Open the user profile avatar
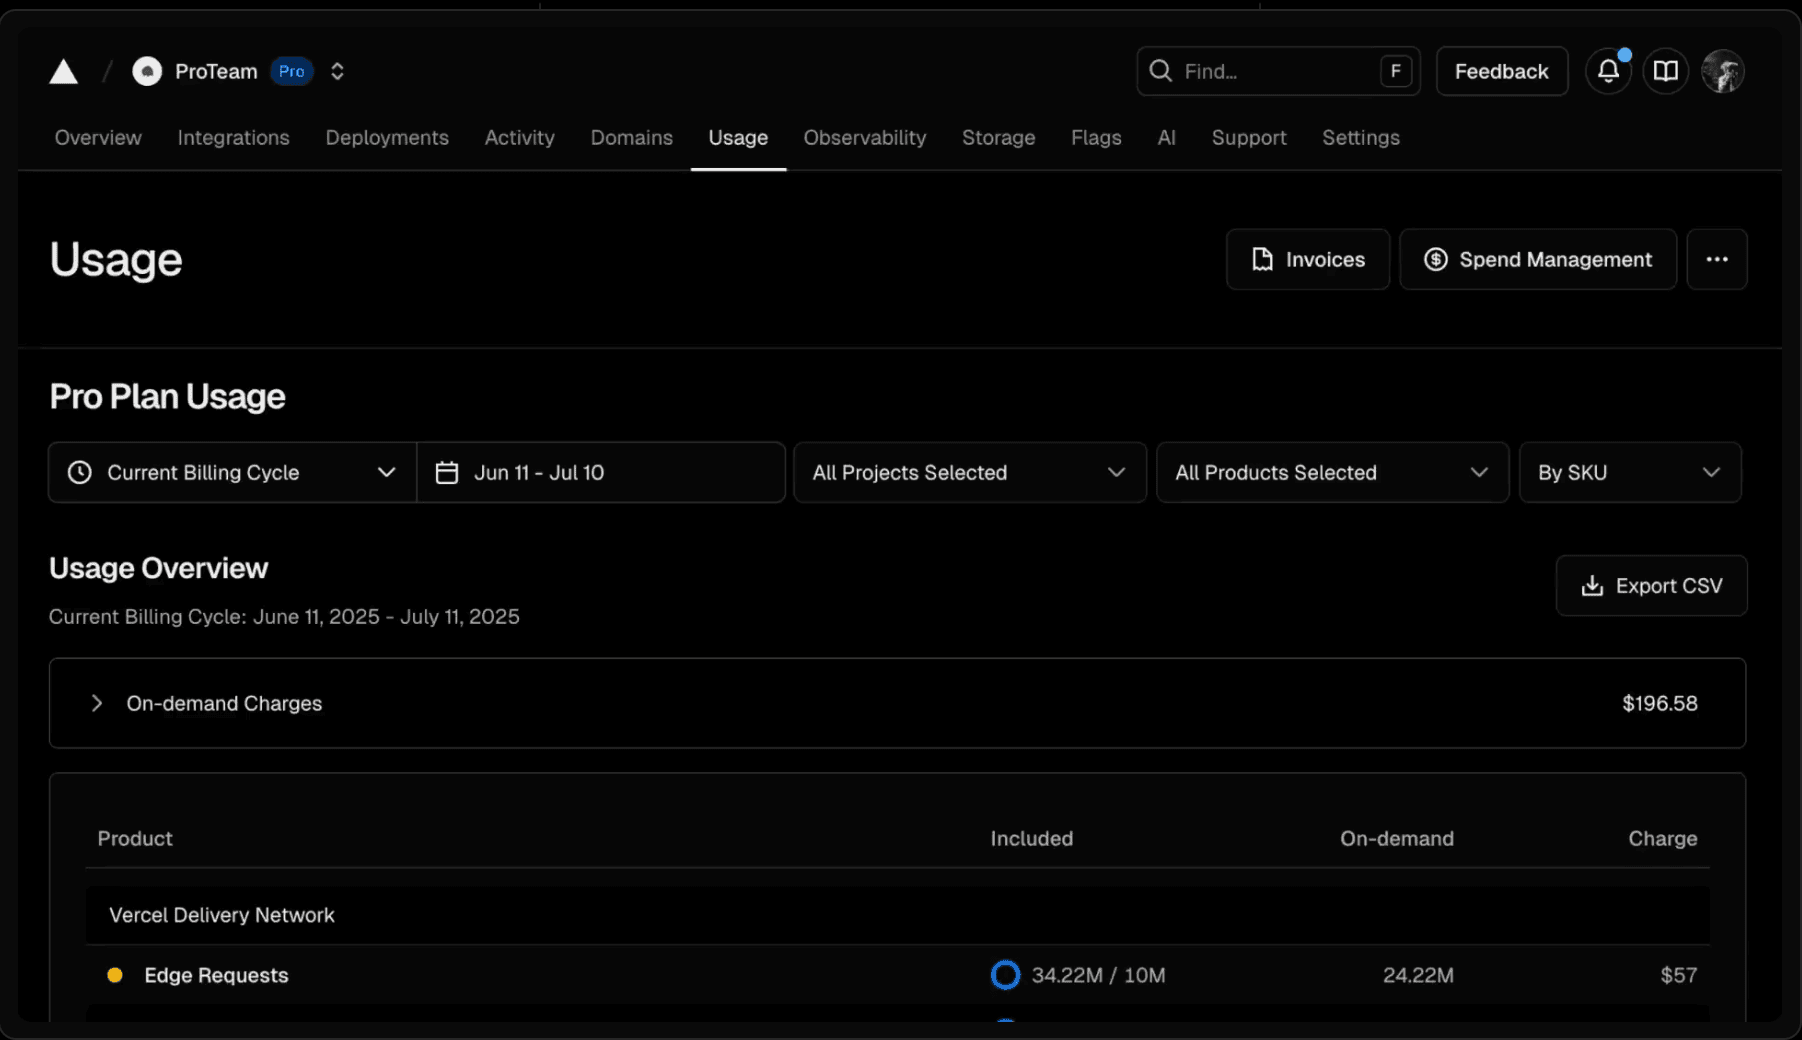Image resolution: width=1802 pixels, height=1040 pixels. 1723,71
